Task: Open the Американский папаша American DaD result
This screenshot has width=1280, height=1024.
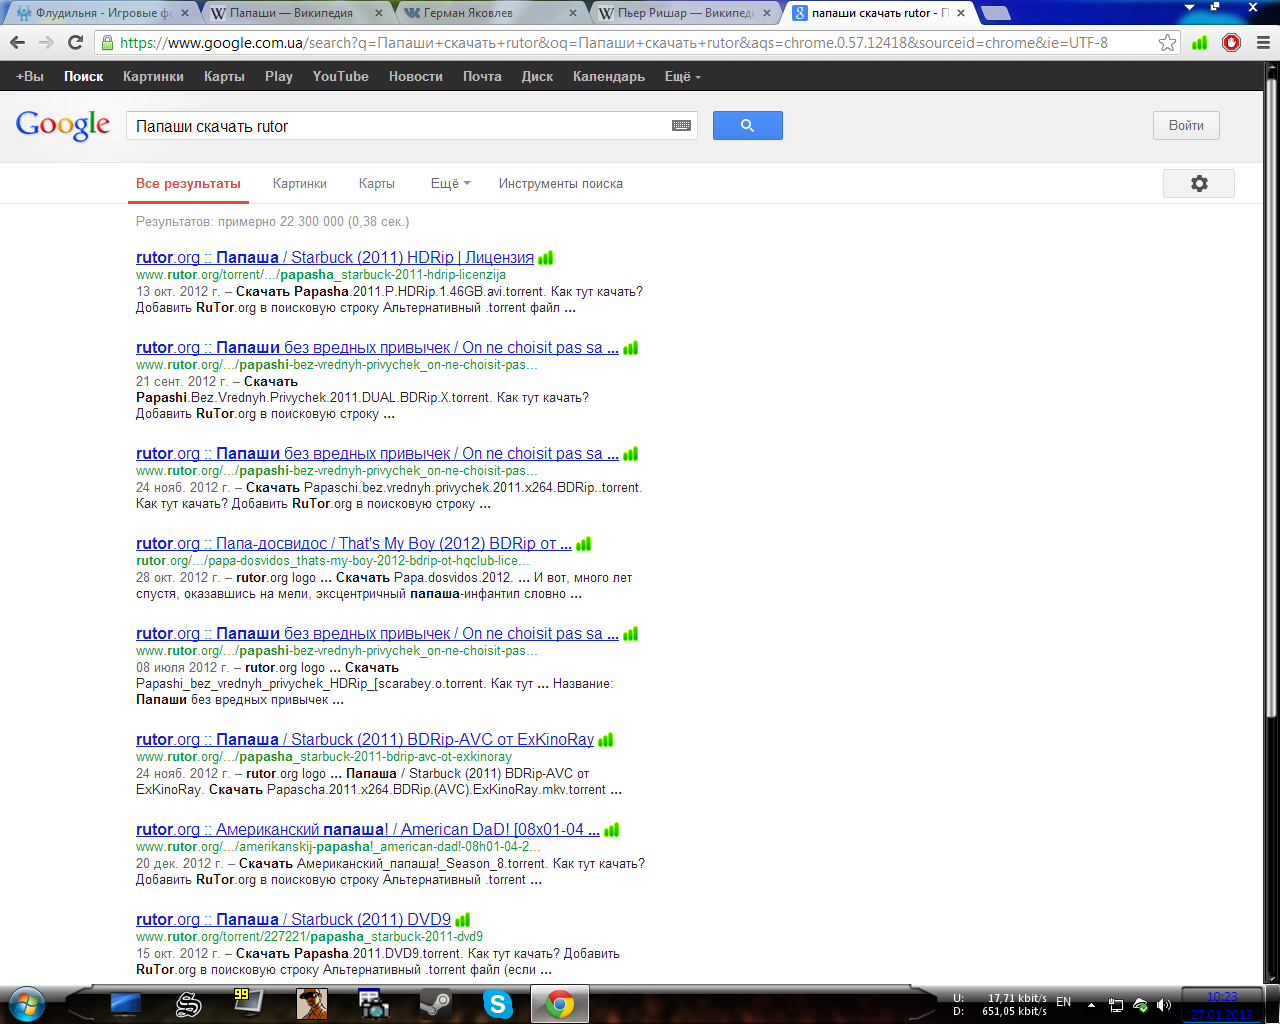Action: point(368,830)
